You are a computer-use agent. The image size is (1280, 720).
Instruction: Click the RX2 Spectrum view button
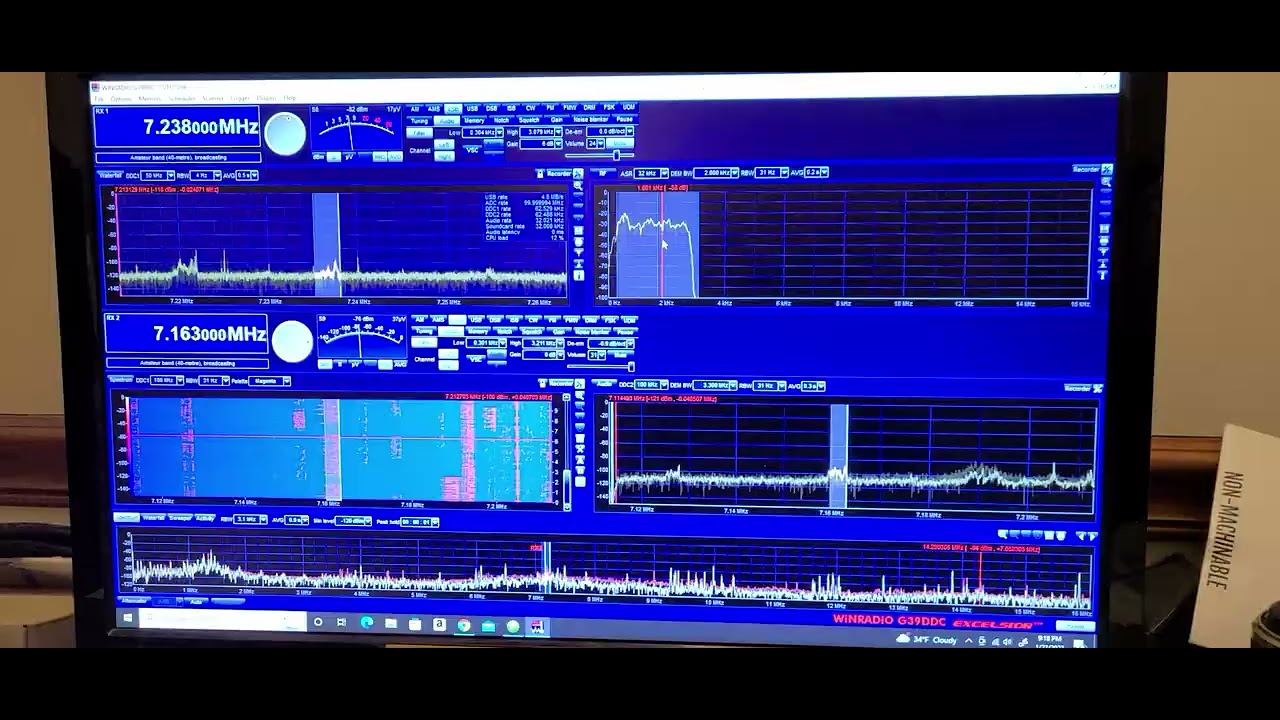pos(120,379)
